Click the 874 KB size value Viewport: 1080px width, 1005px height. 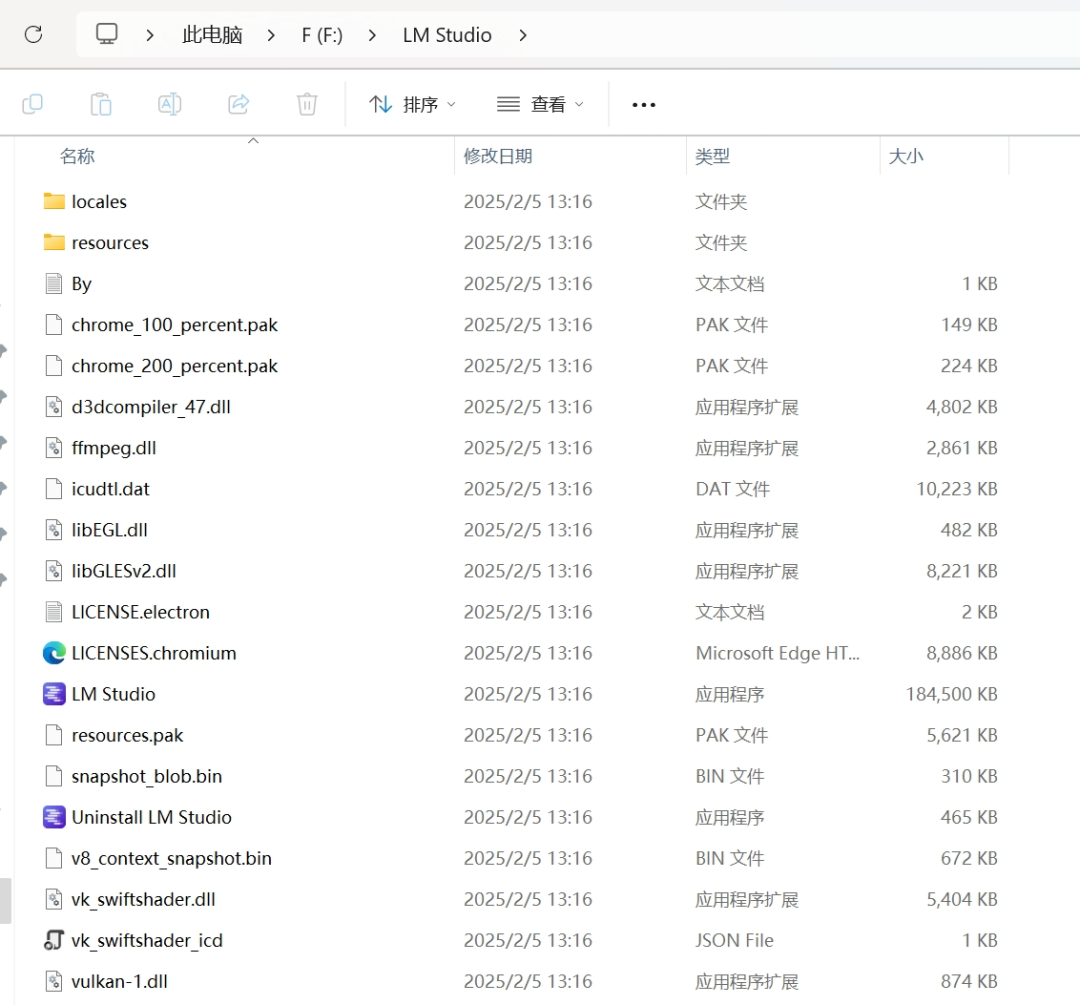click(969, 981)
